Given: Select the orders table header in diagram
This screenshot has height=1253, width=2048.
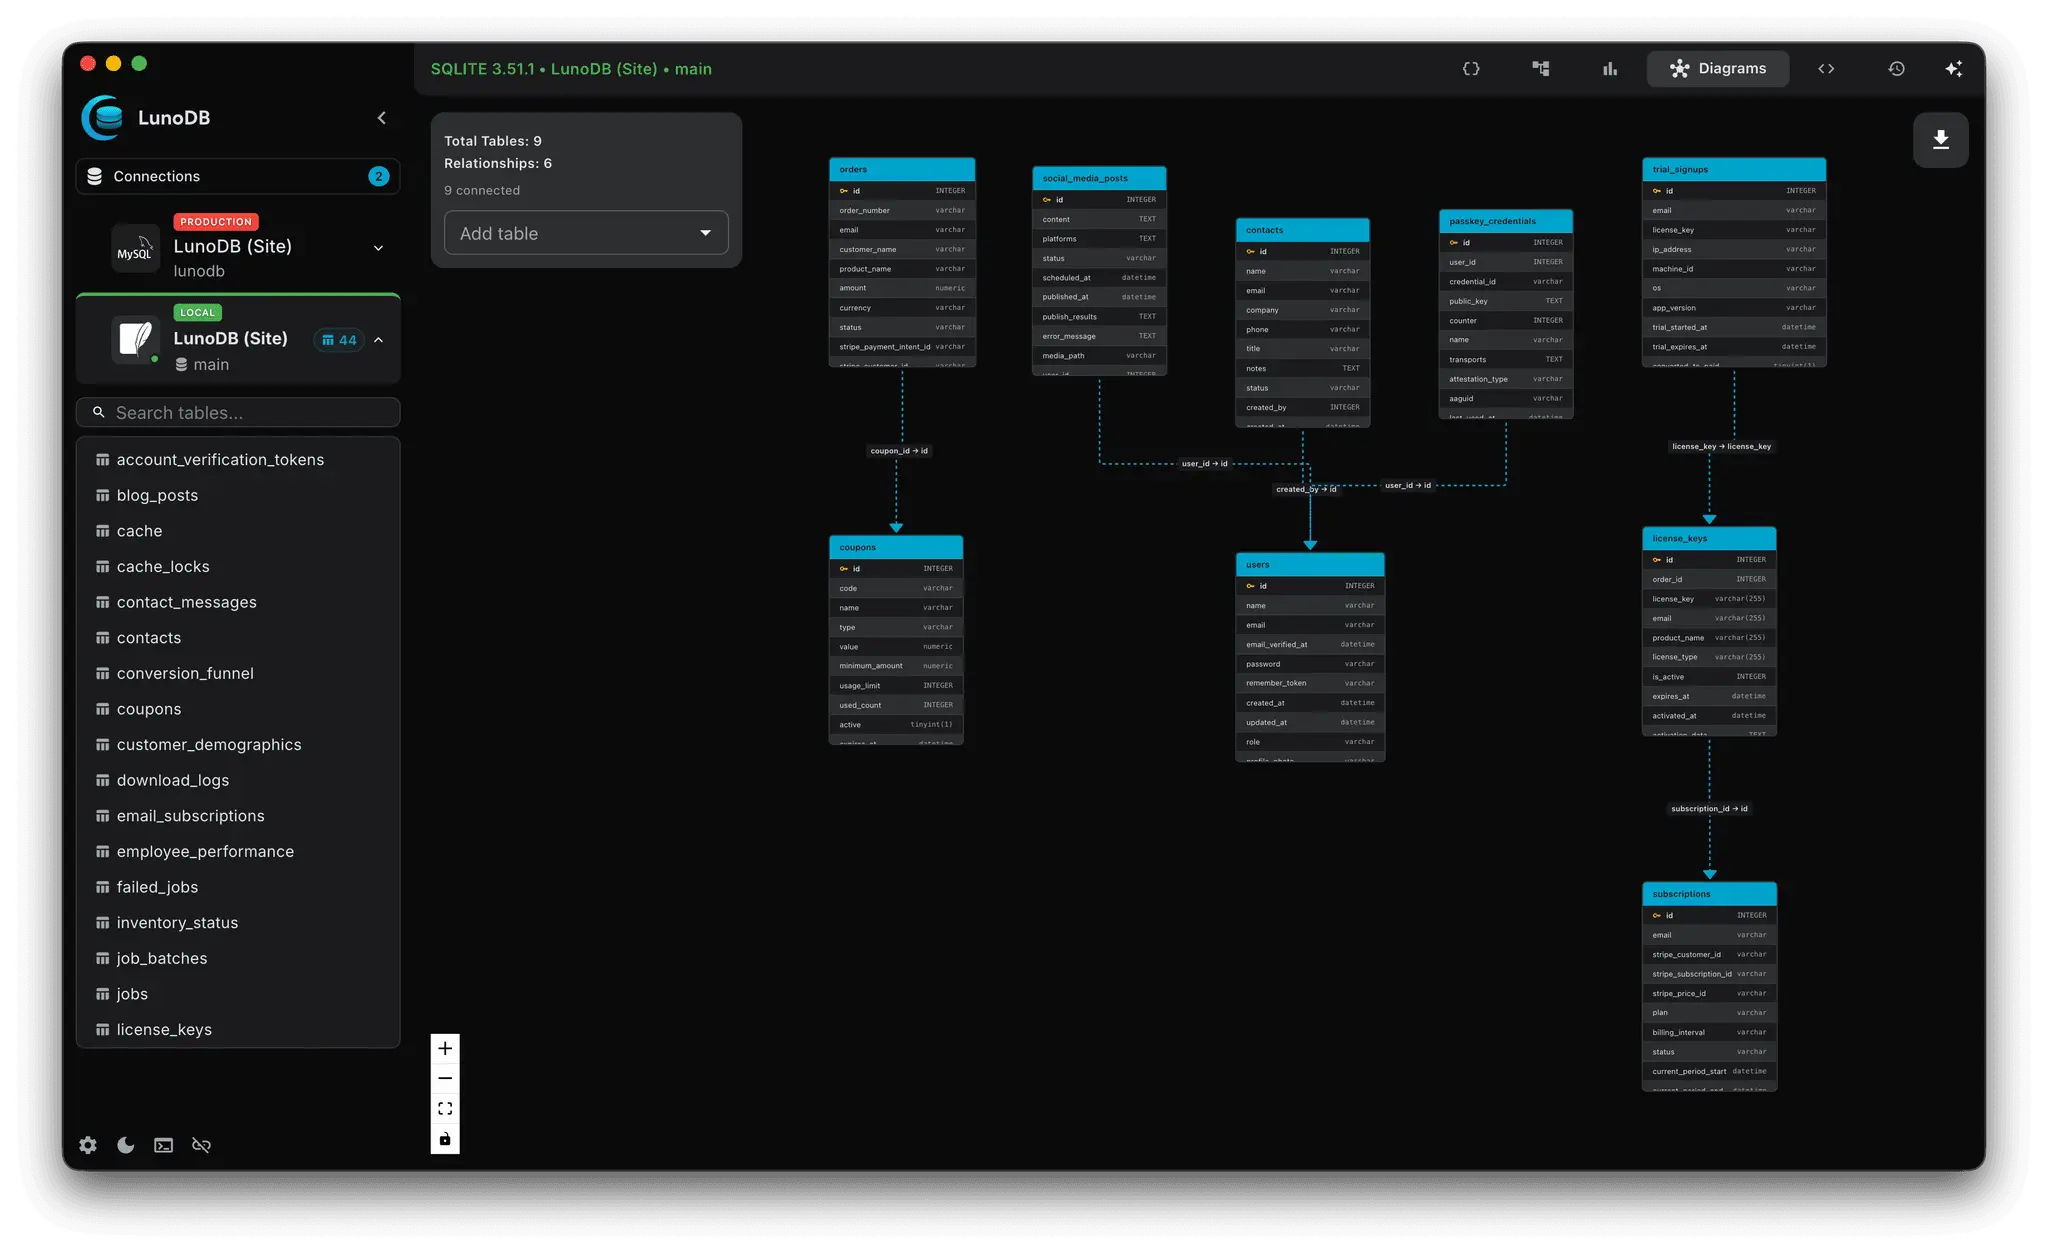Looking at the screenshot, I should click(x=902, y=169).
